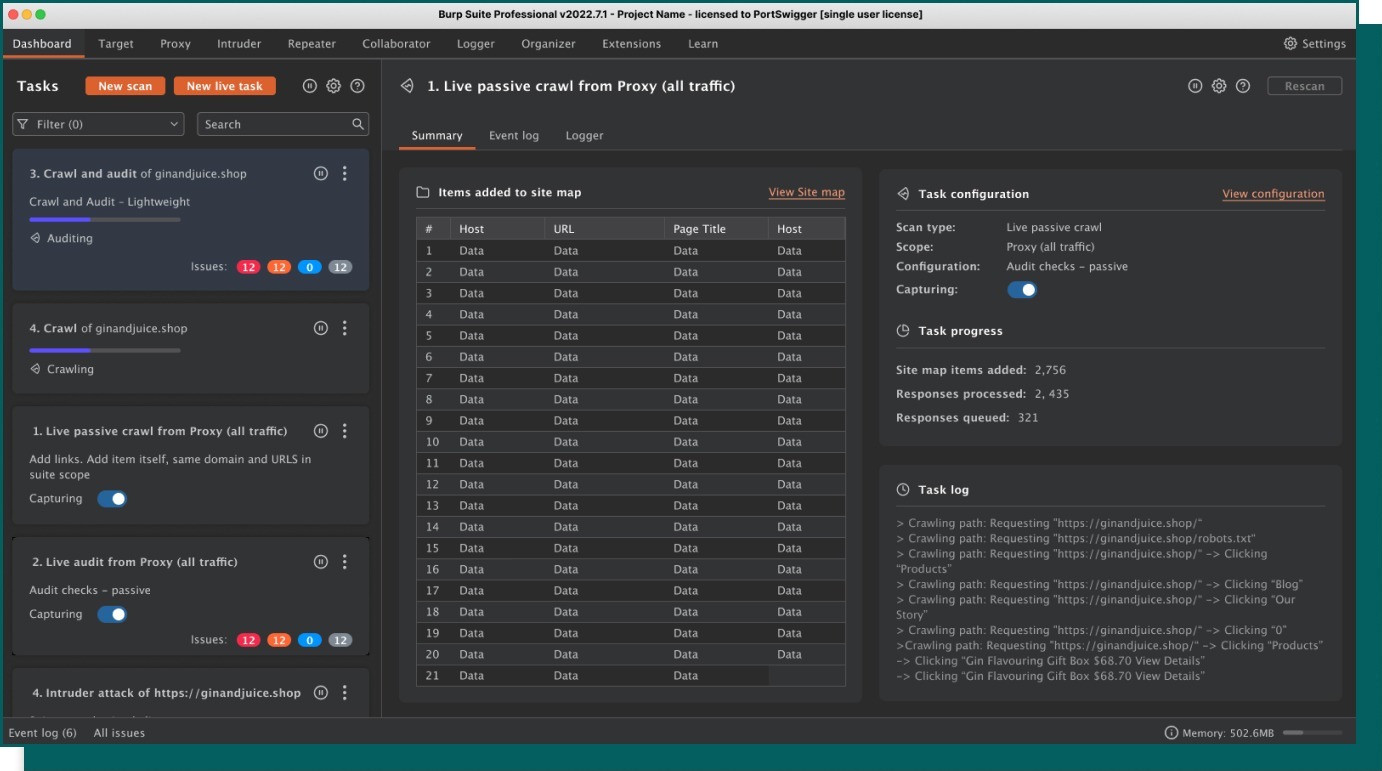Open the Repeater tab
1382x771 pixels.
click(312, 44)
